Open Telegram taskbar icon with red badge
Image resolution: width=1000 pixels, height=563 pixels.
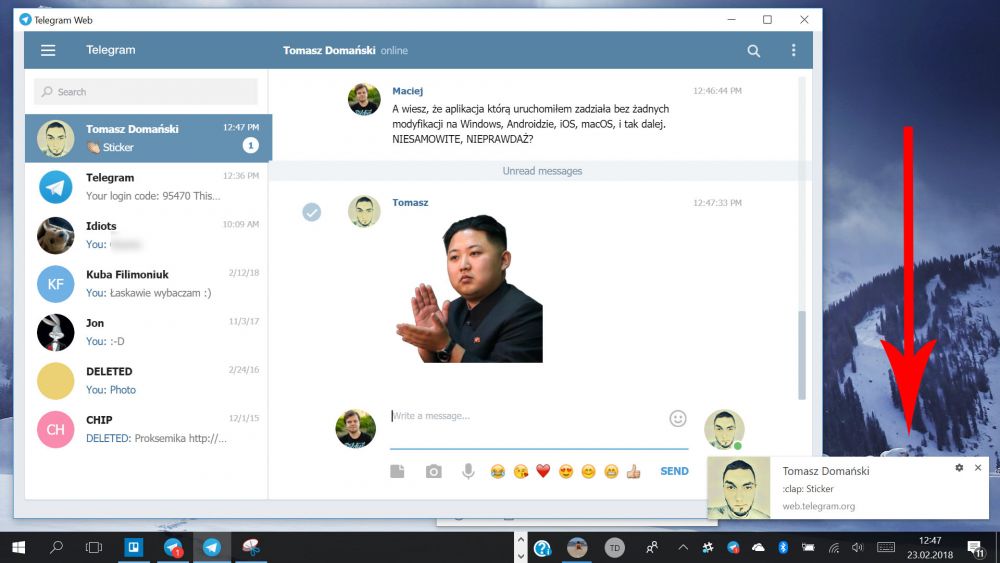(x=173, y=547)
